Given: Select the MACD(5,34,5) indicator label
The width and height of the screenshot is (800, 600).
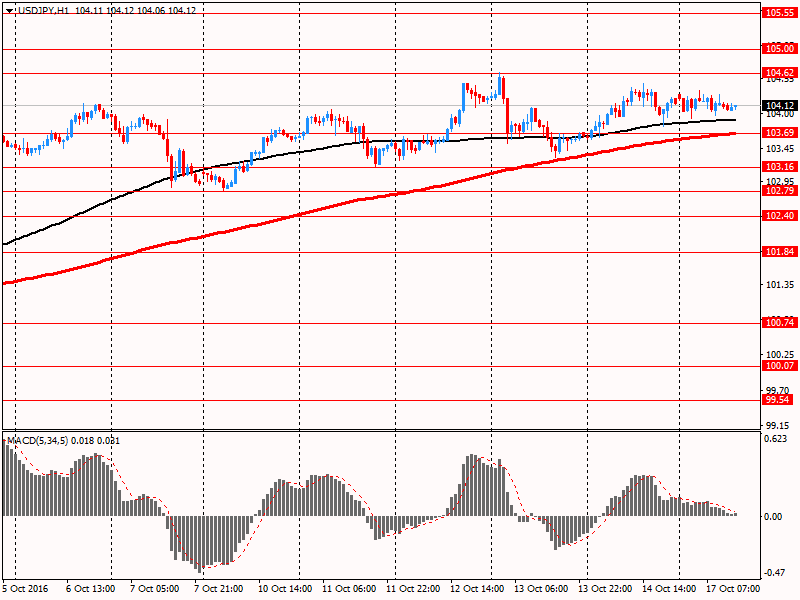Looking at the screenshot, I should [x=37, y=440].
